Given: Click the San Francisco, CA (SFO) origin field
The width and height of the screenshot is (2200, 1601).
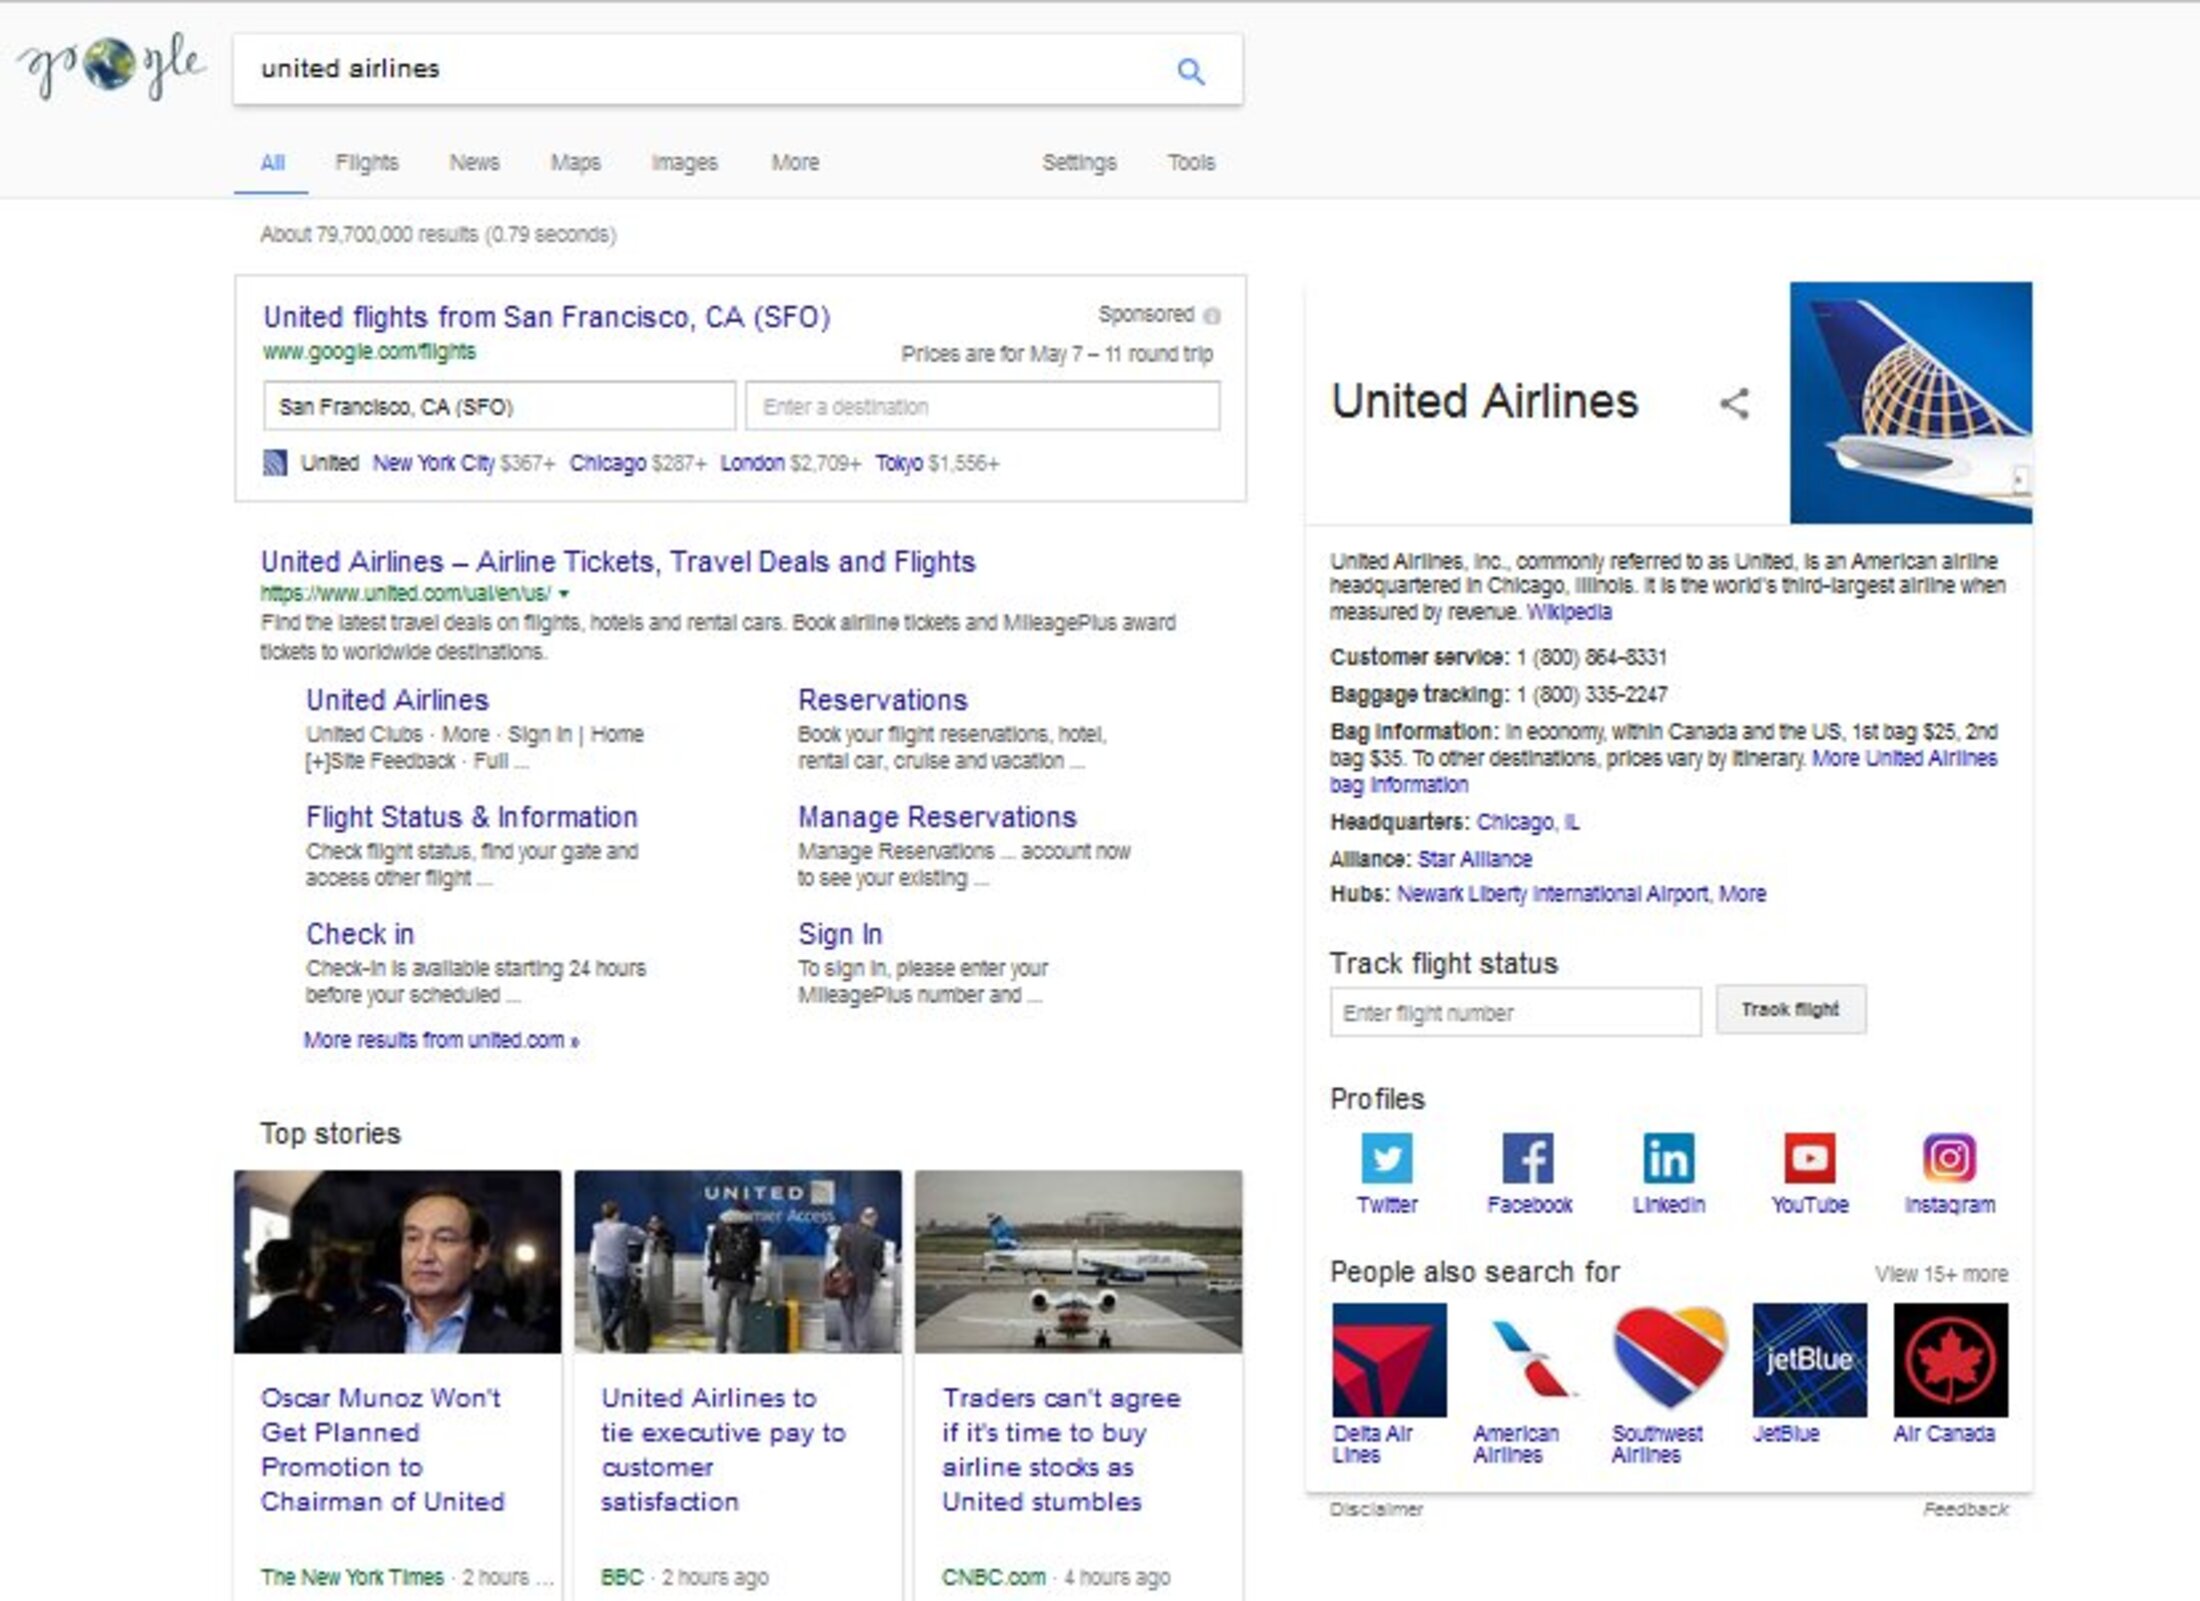Looking at the screenshot, I should [x=499, y=406].
